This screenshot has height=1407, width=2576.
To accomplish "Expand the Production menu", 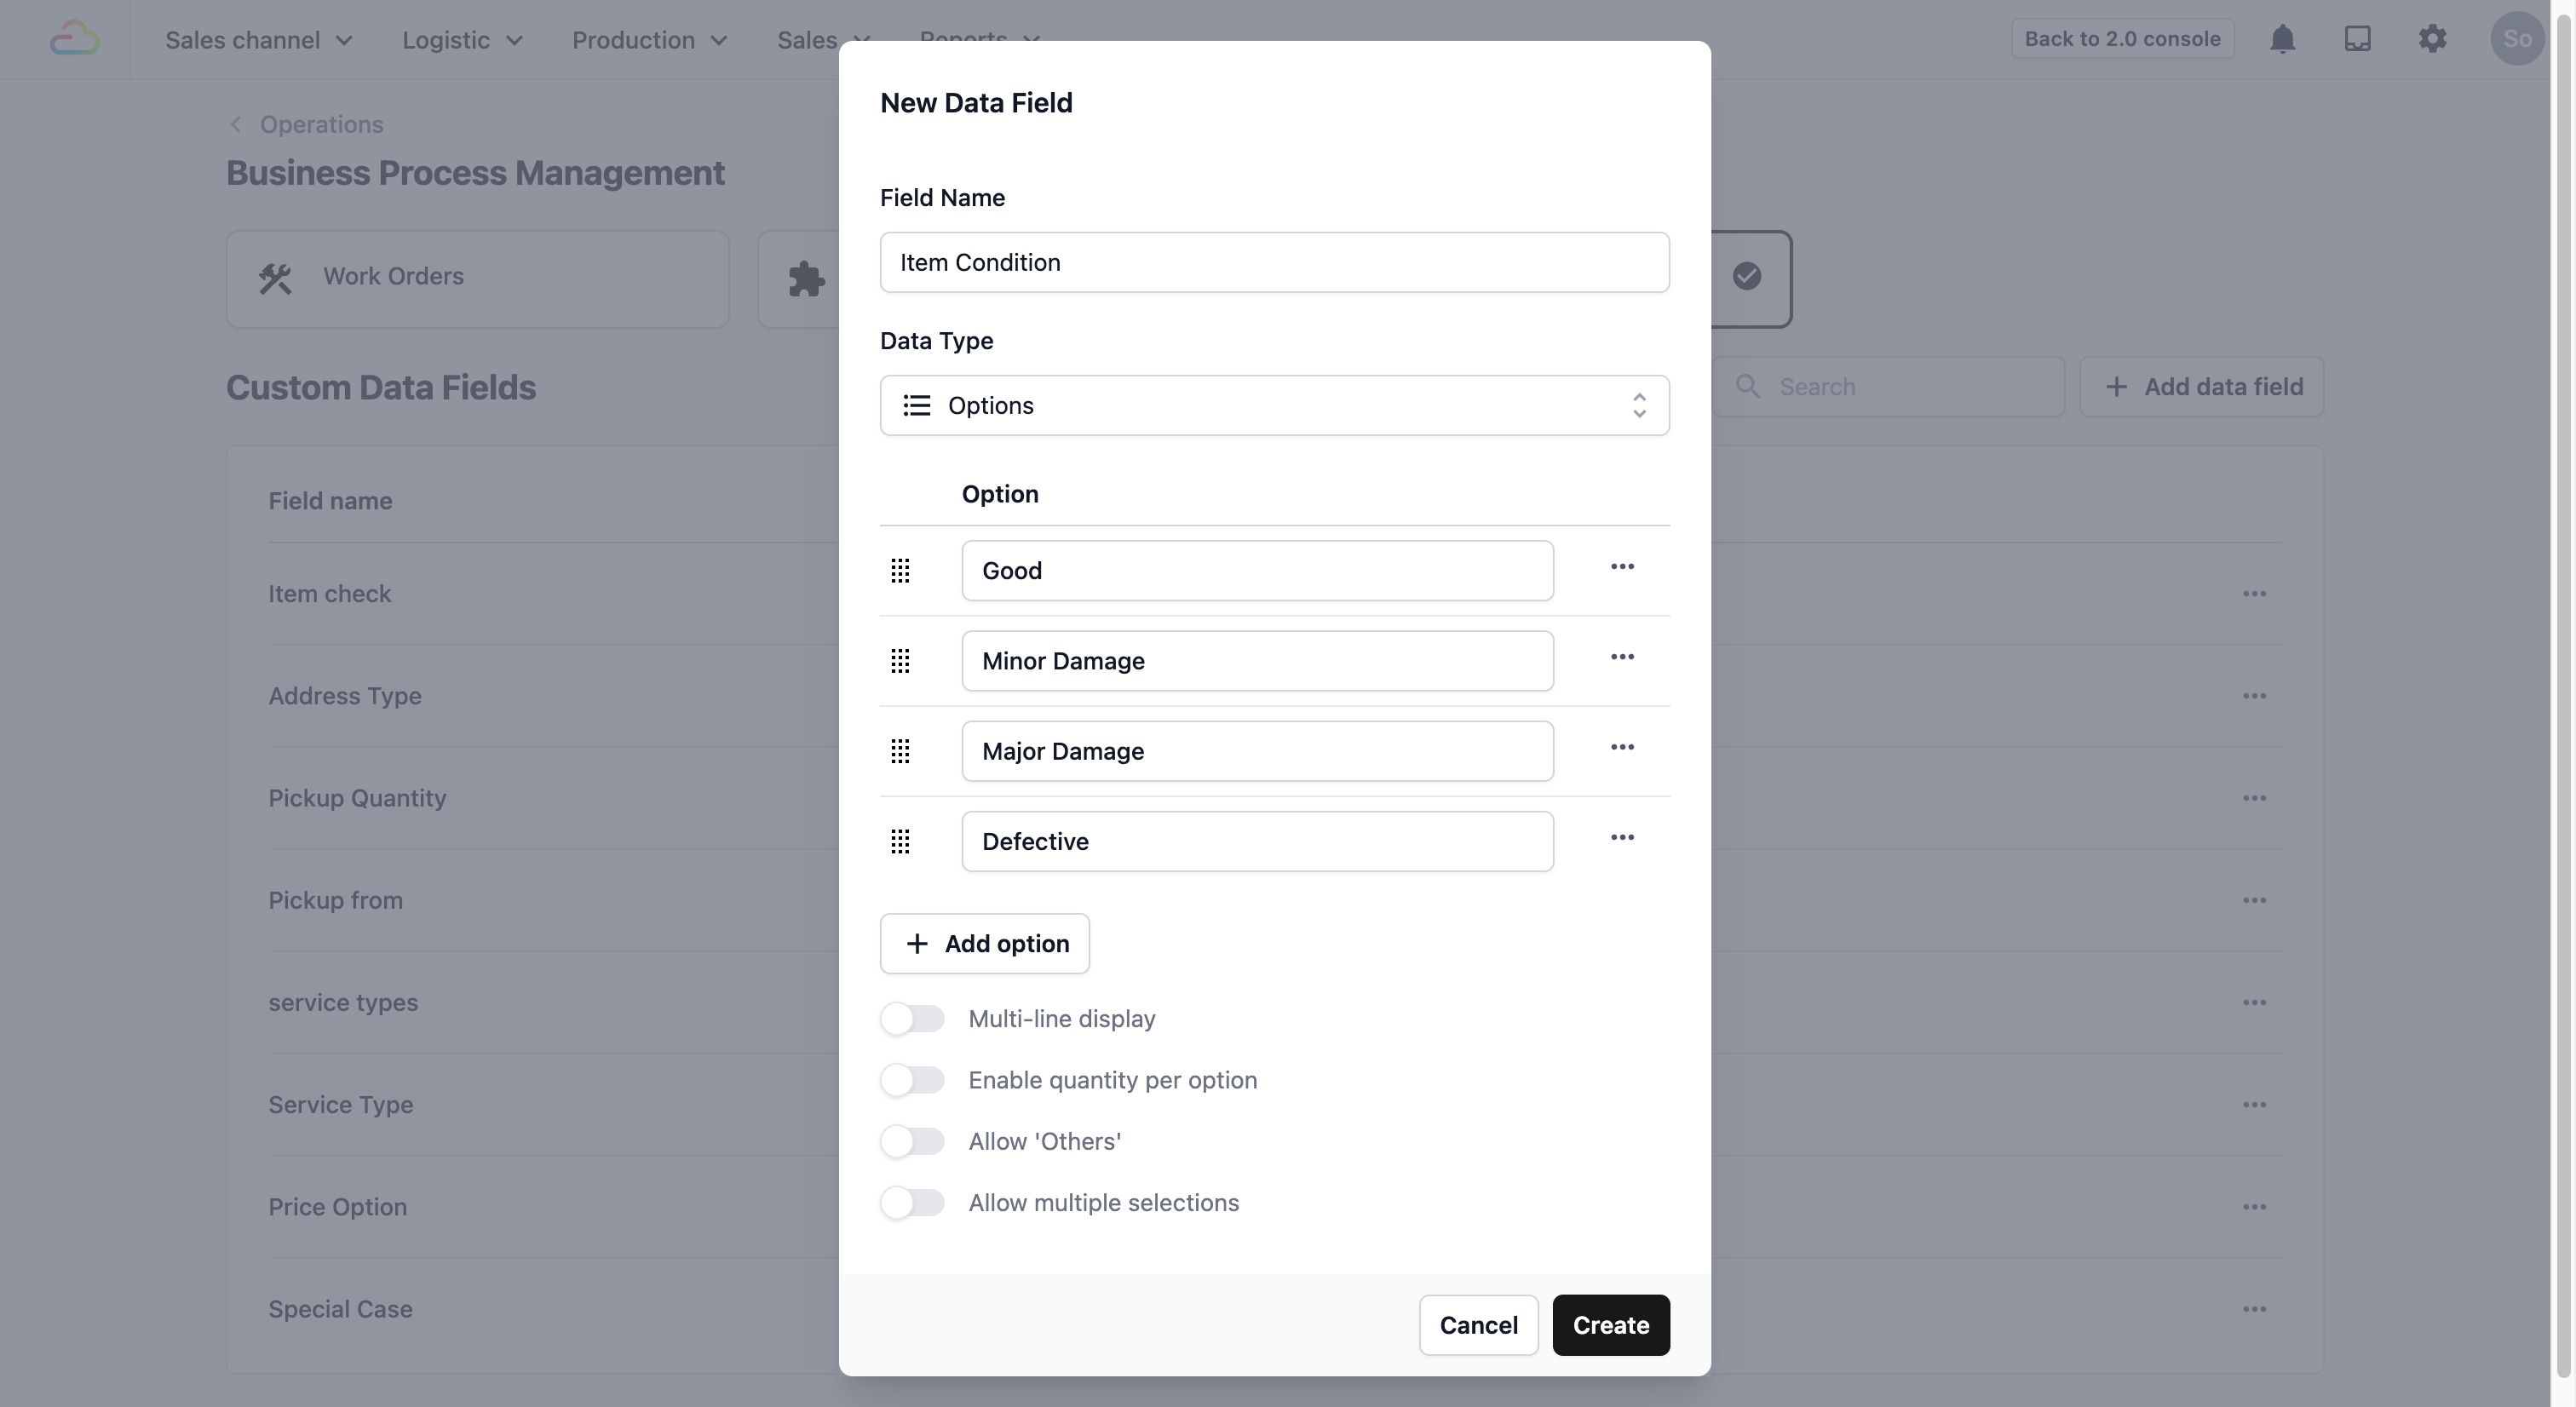I will pyautogui.click(x=649, y=40).
